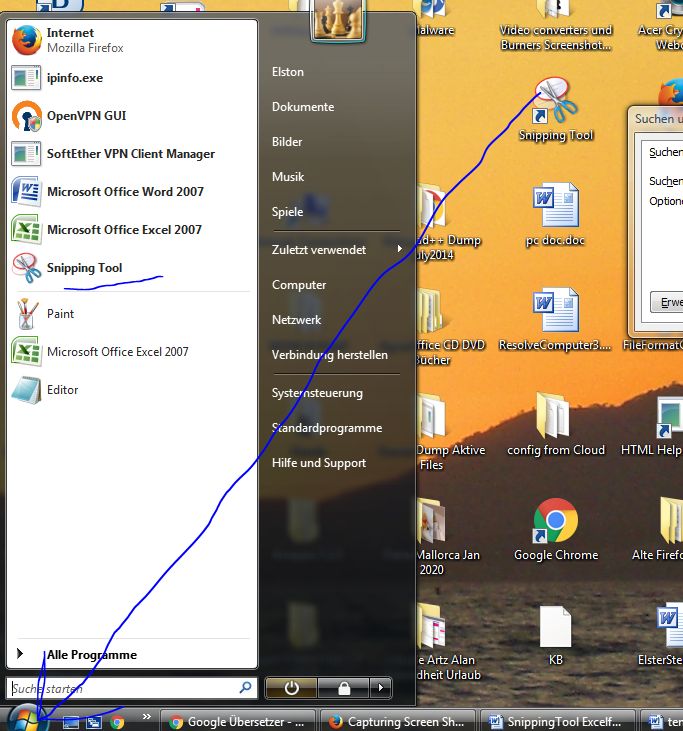Start SoftEther VPN Client Manager
The width and height of the screenshot is (683, 731).
(x=132, y=154)
